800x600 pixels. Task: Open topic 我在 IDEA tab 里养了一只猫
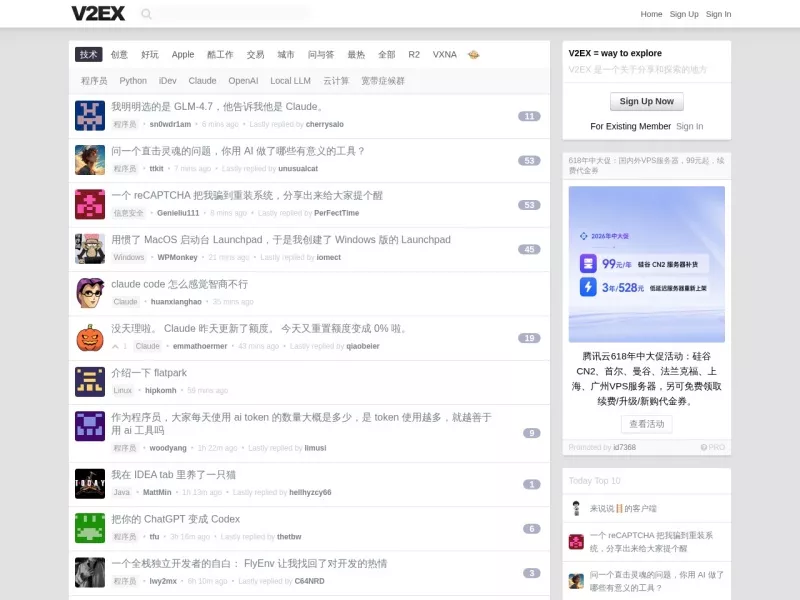click(x=173, y=475)
